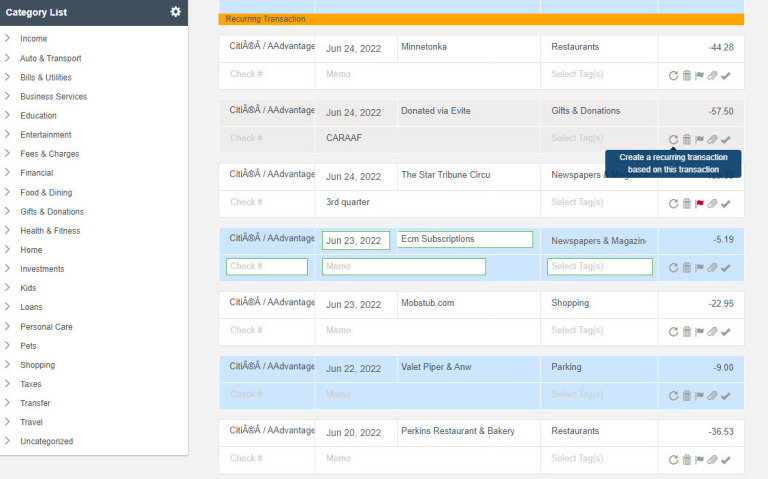
Task: Select Entertainment in category list
Action: click(46, 135)
